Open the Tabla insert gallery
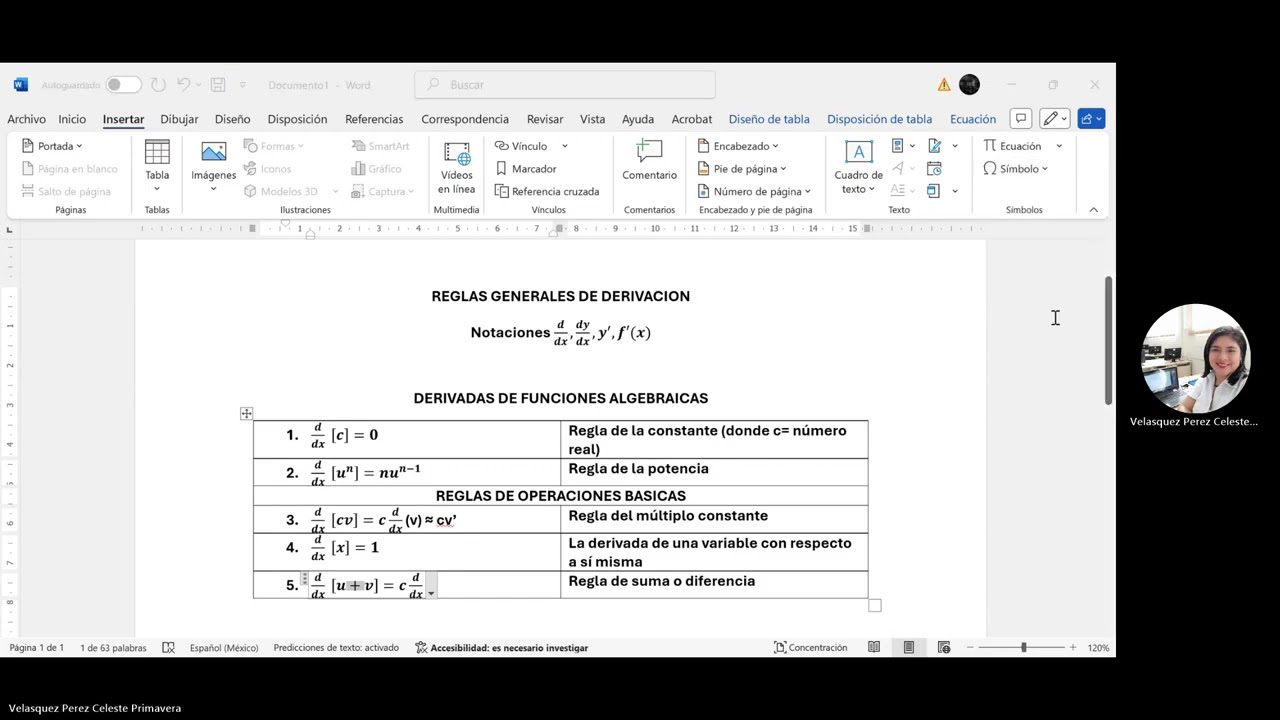Screen dimensions: 1280x720 click(x=157, y=167)
